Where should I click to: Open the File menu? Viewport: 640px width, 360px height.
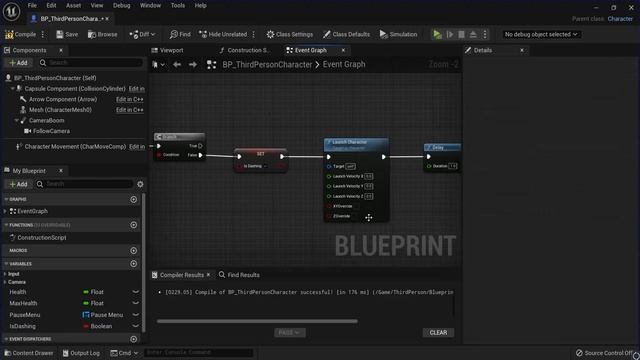[x=32, y=6]
